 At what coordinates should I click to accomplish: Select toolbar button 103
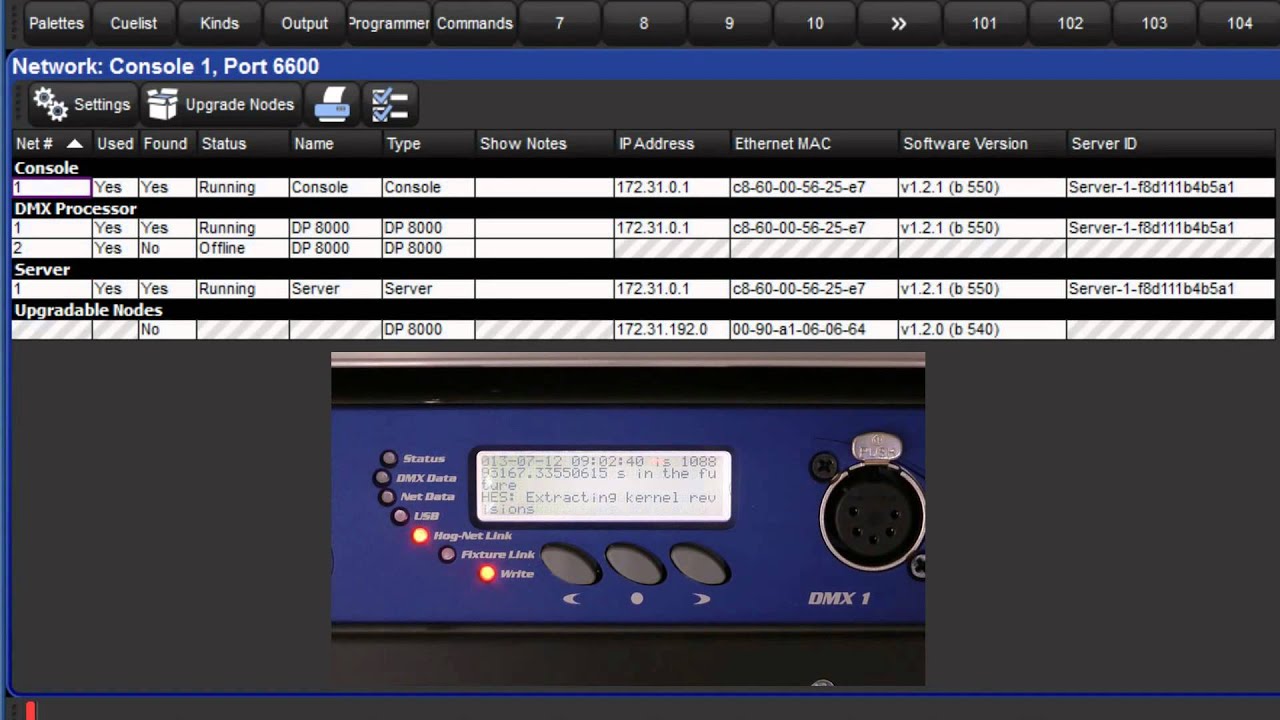click(x=1154, y=23)
